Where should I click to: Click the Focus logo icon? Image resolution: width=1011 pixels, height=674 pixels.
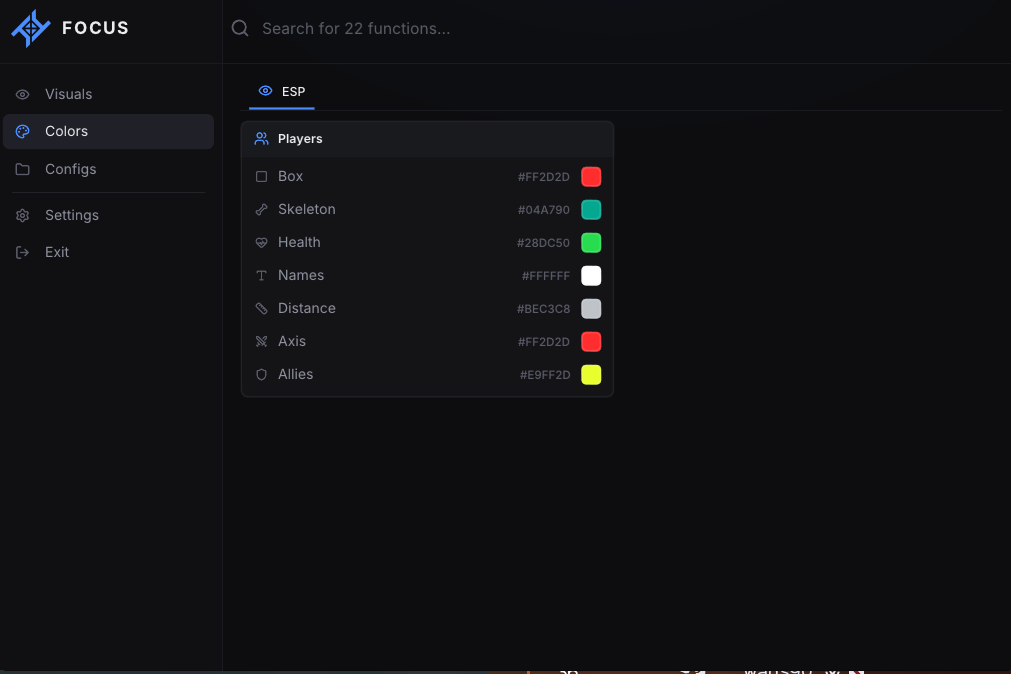coord(31,28)
